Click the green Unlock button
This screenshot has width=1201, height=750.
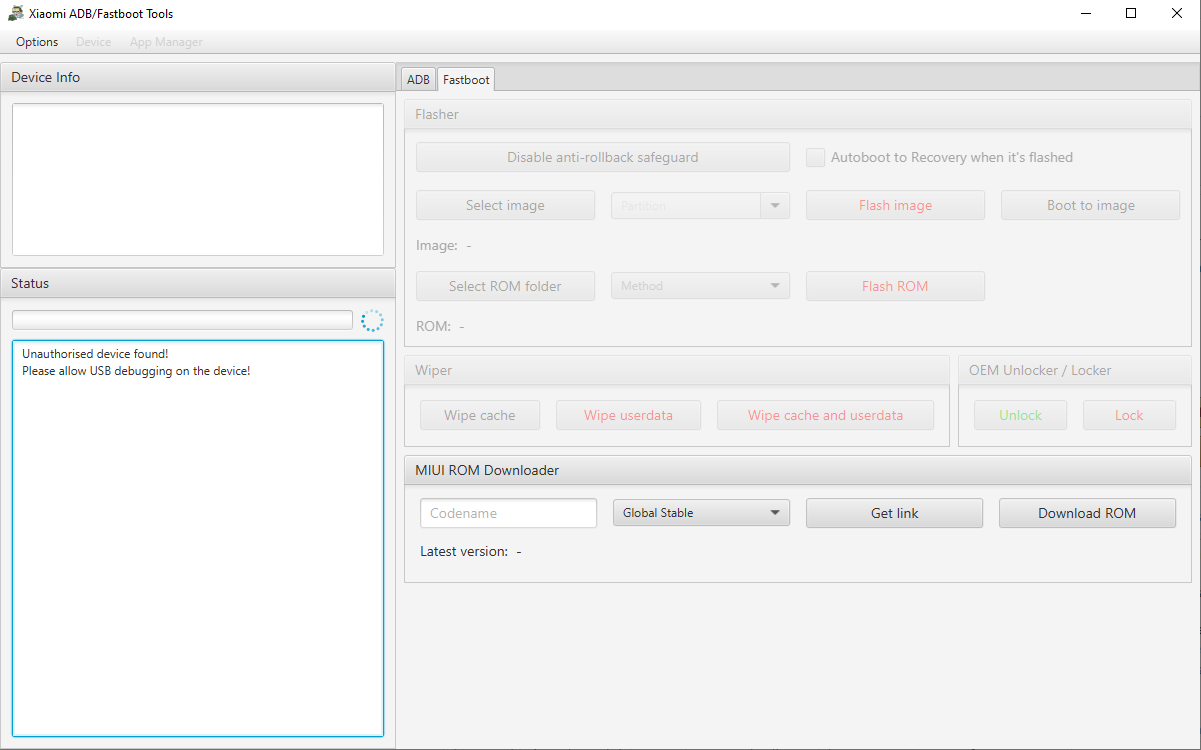1020,415
